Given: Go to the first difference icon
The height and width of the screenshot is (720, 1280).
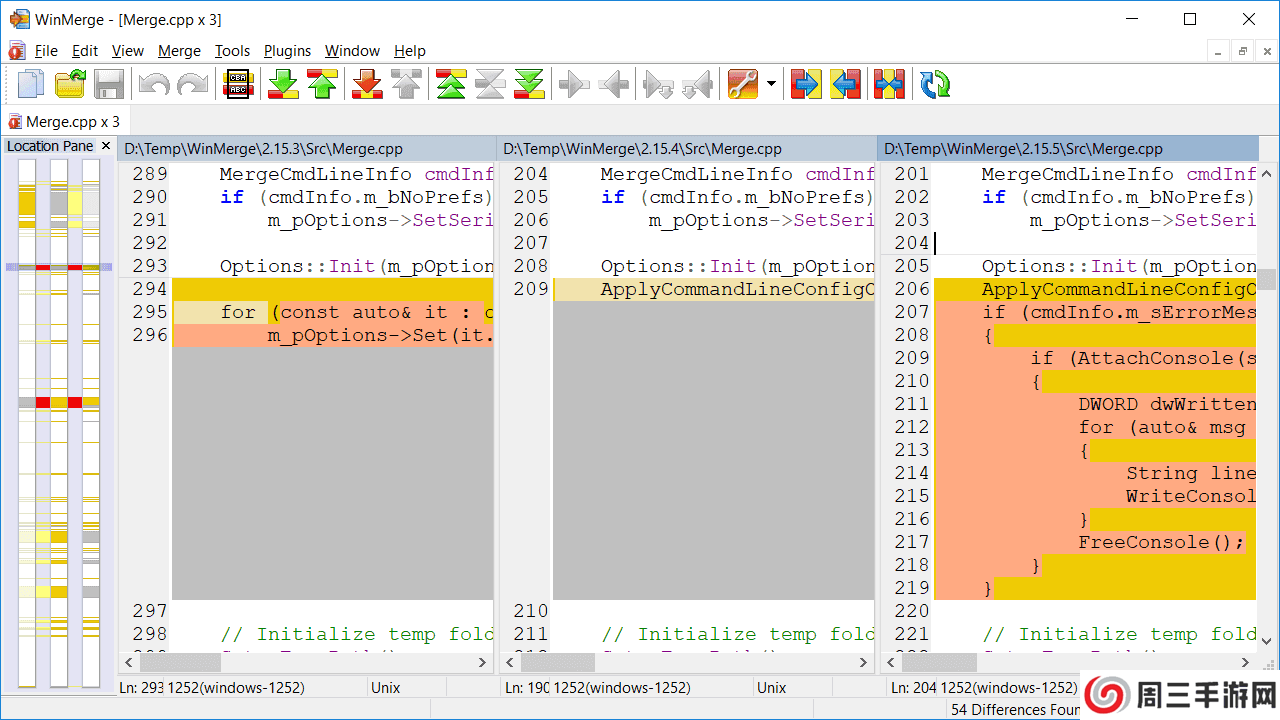Looking at the screenshot, I should coord(451,85).
